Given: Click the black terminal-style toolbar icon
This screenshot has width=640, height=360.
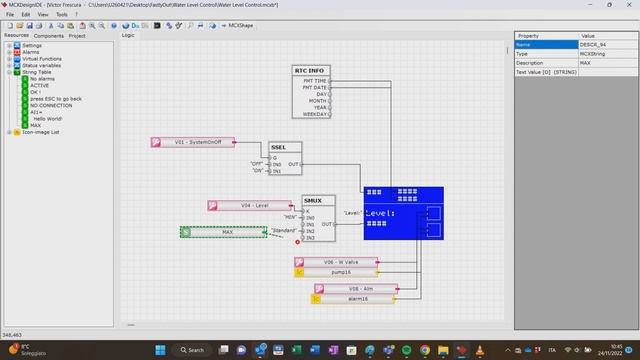Looking at the screenshot, I should (157, 26).
